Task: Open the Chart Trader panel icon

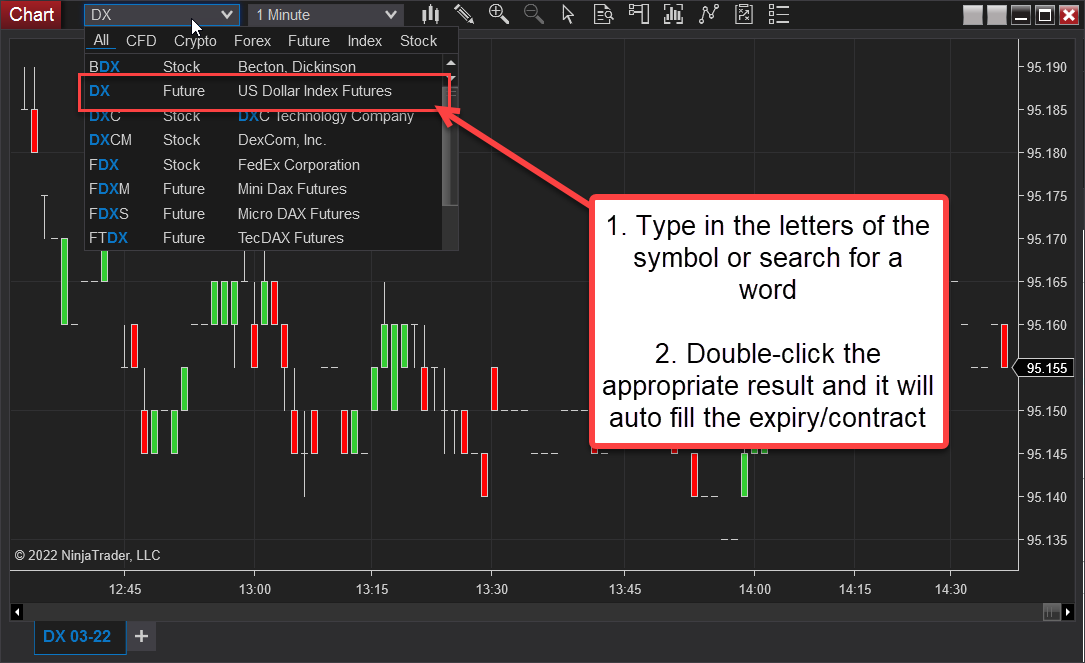Action: coord(639,14)
